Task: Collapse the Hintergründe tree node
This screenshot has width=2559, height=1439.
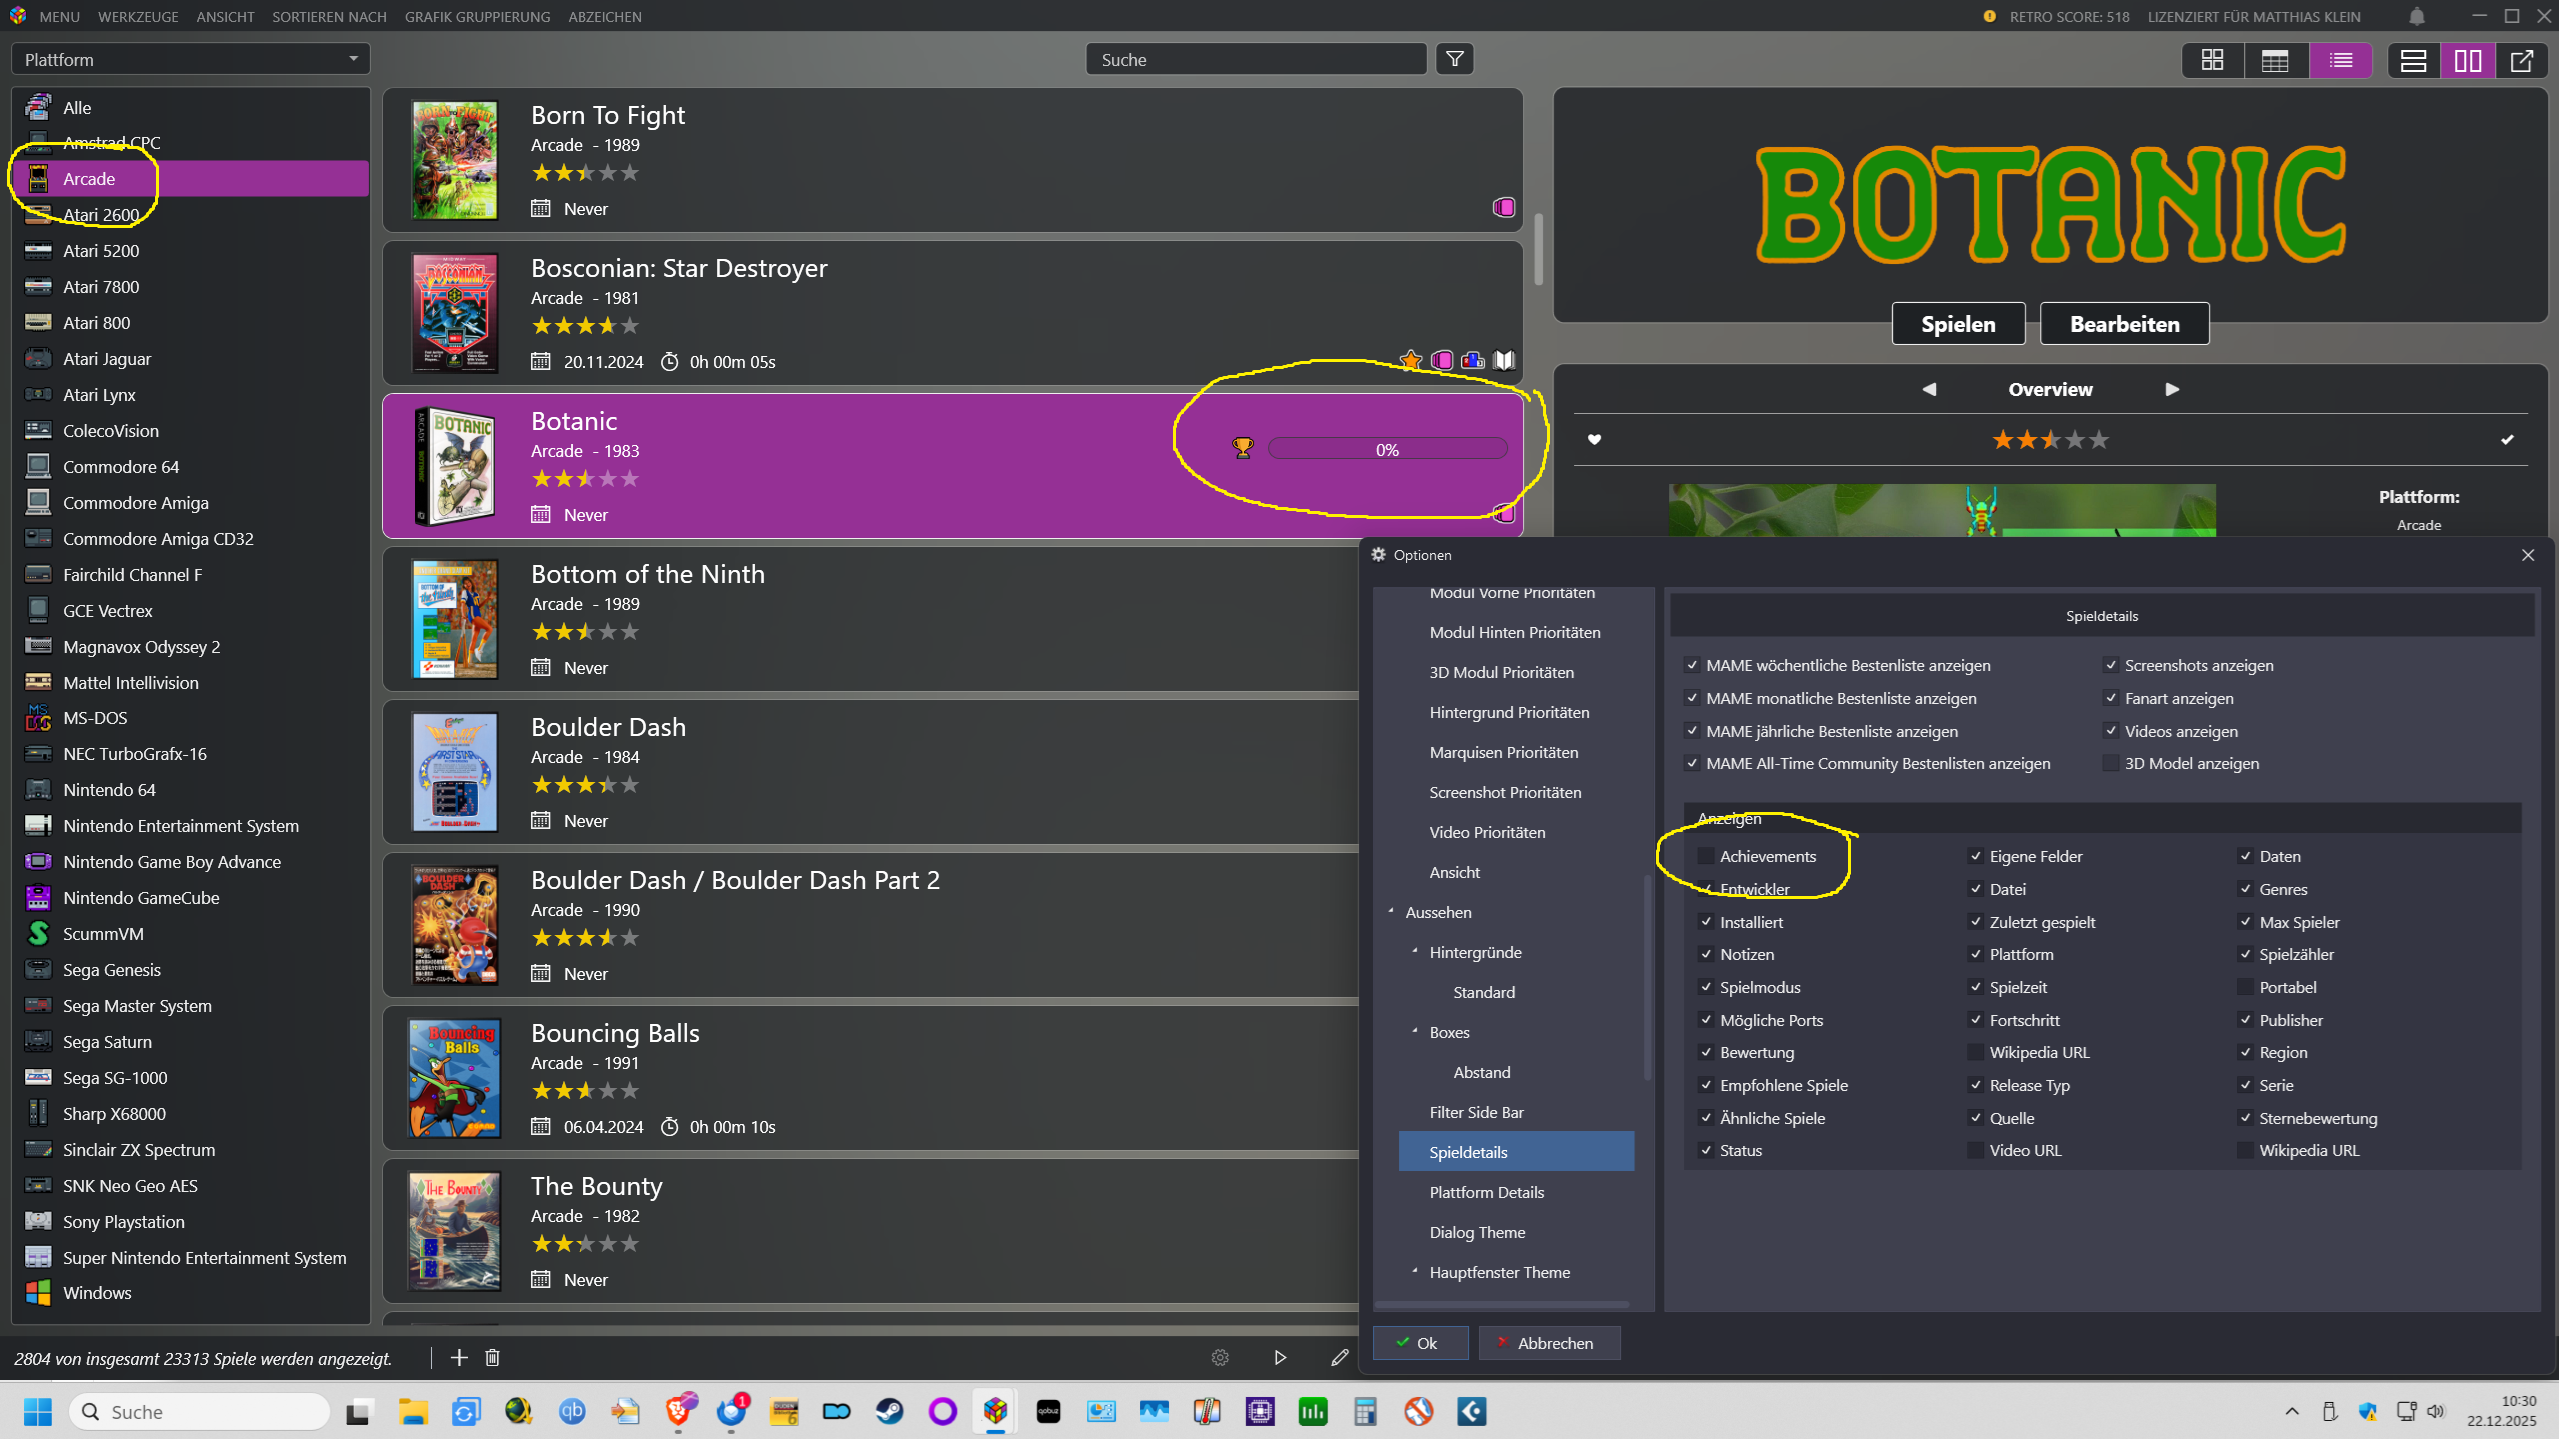Action: [x=1415, y=951]
